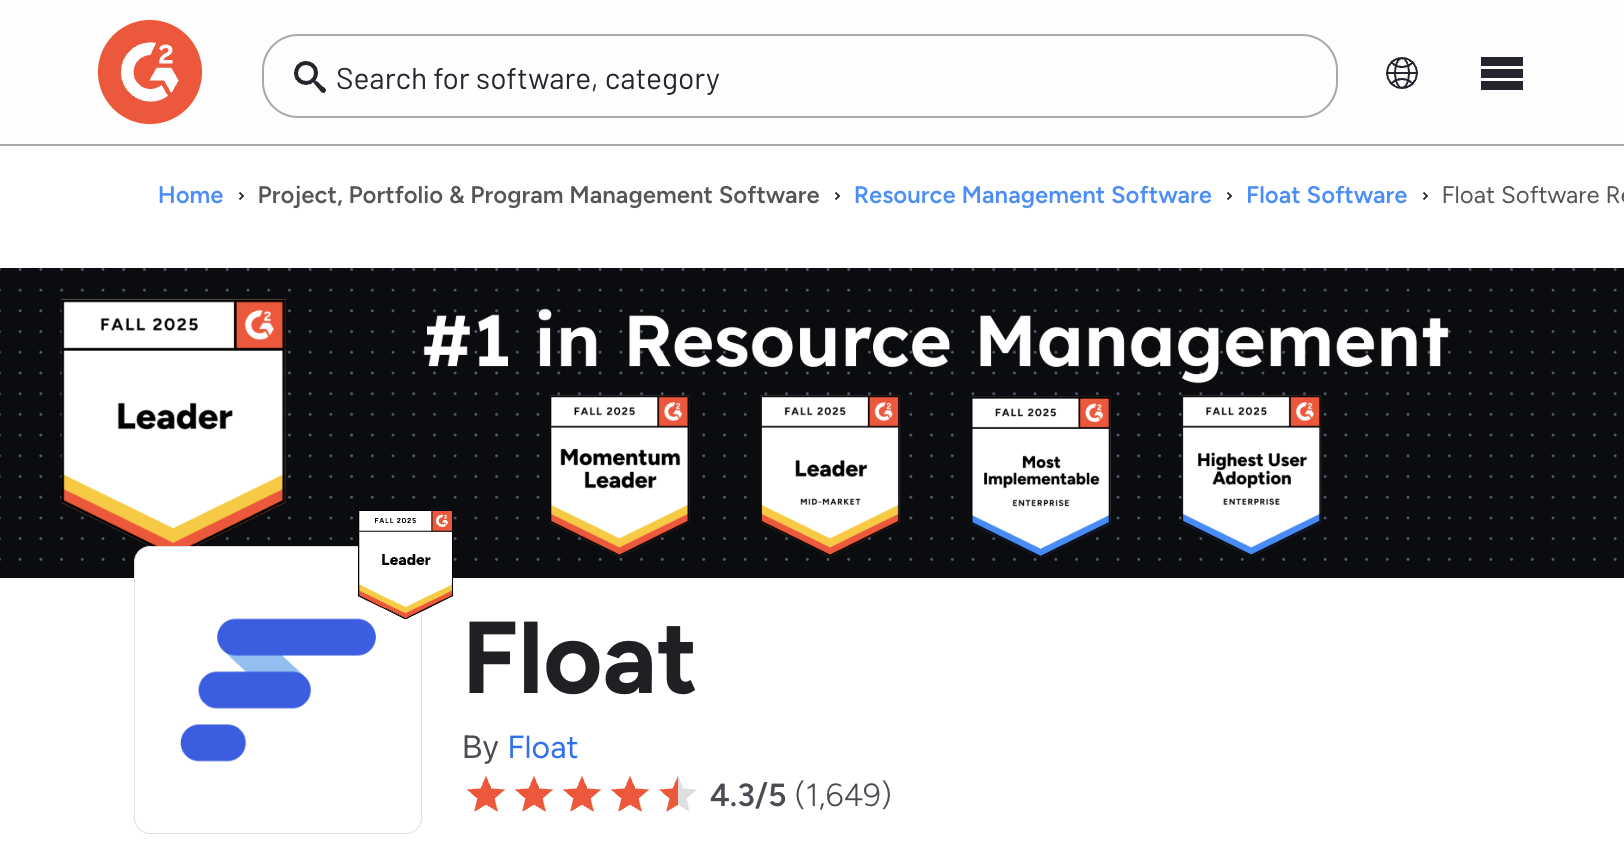Click the 4.3/5 rating score
Screen dimensions: 1624x868
[748, 795]
